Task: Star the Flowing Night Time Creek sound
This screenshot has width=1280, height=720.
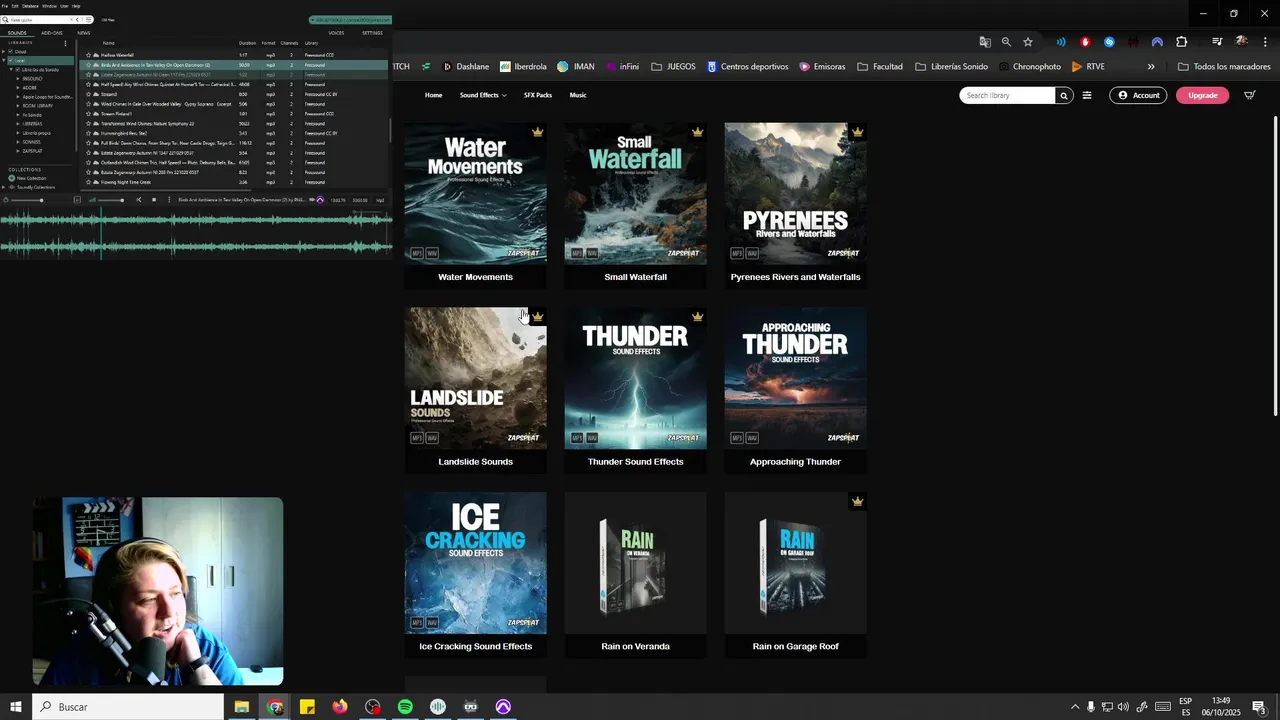Action: coord(89,182)
